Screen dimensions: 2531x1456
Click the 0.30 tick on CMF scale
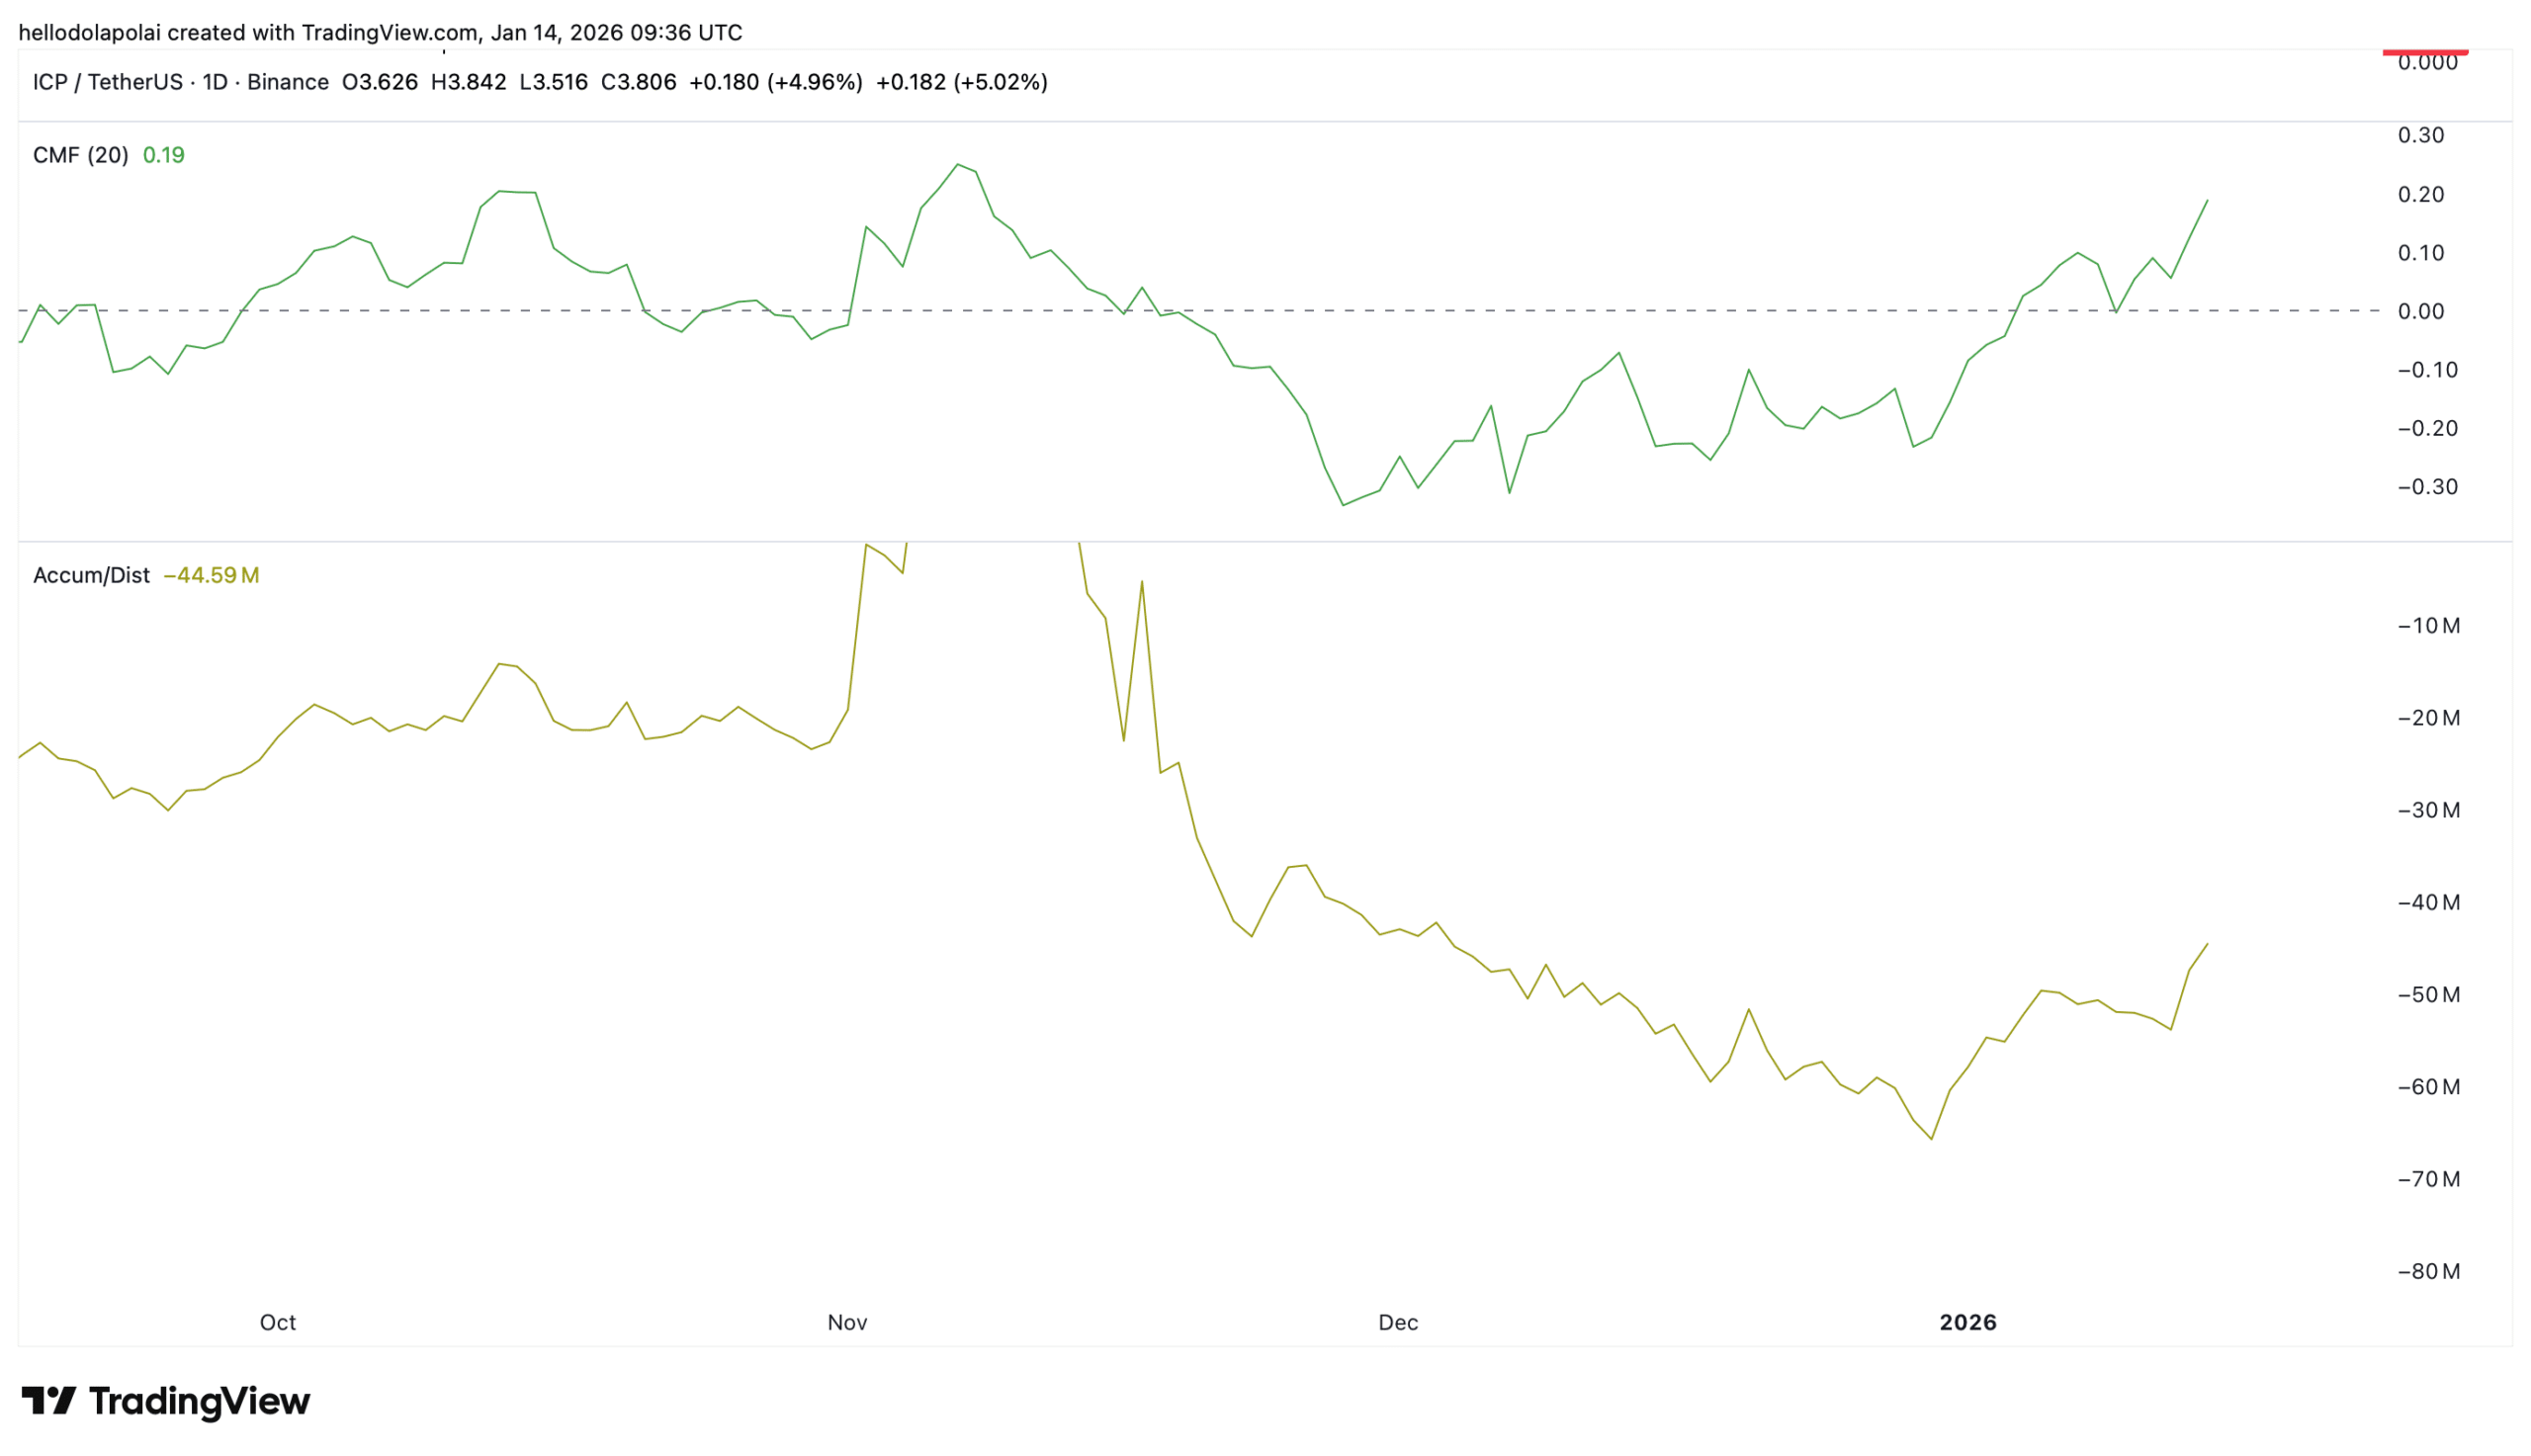click(2420, 135)
